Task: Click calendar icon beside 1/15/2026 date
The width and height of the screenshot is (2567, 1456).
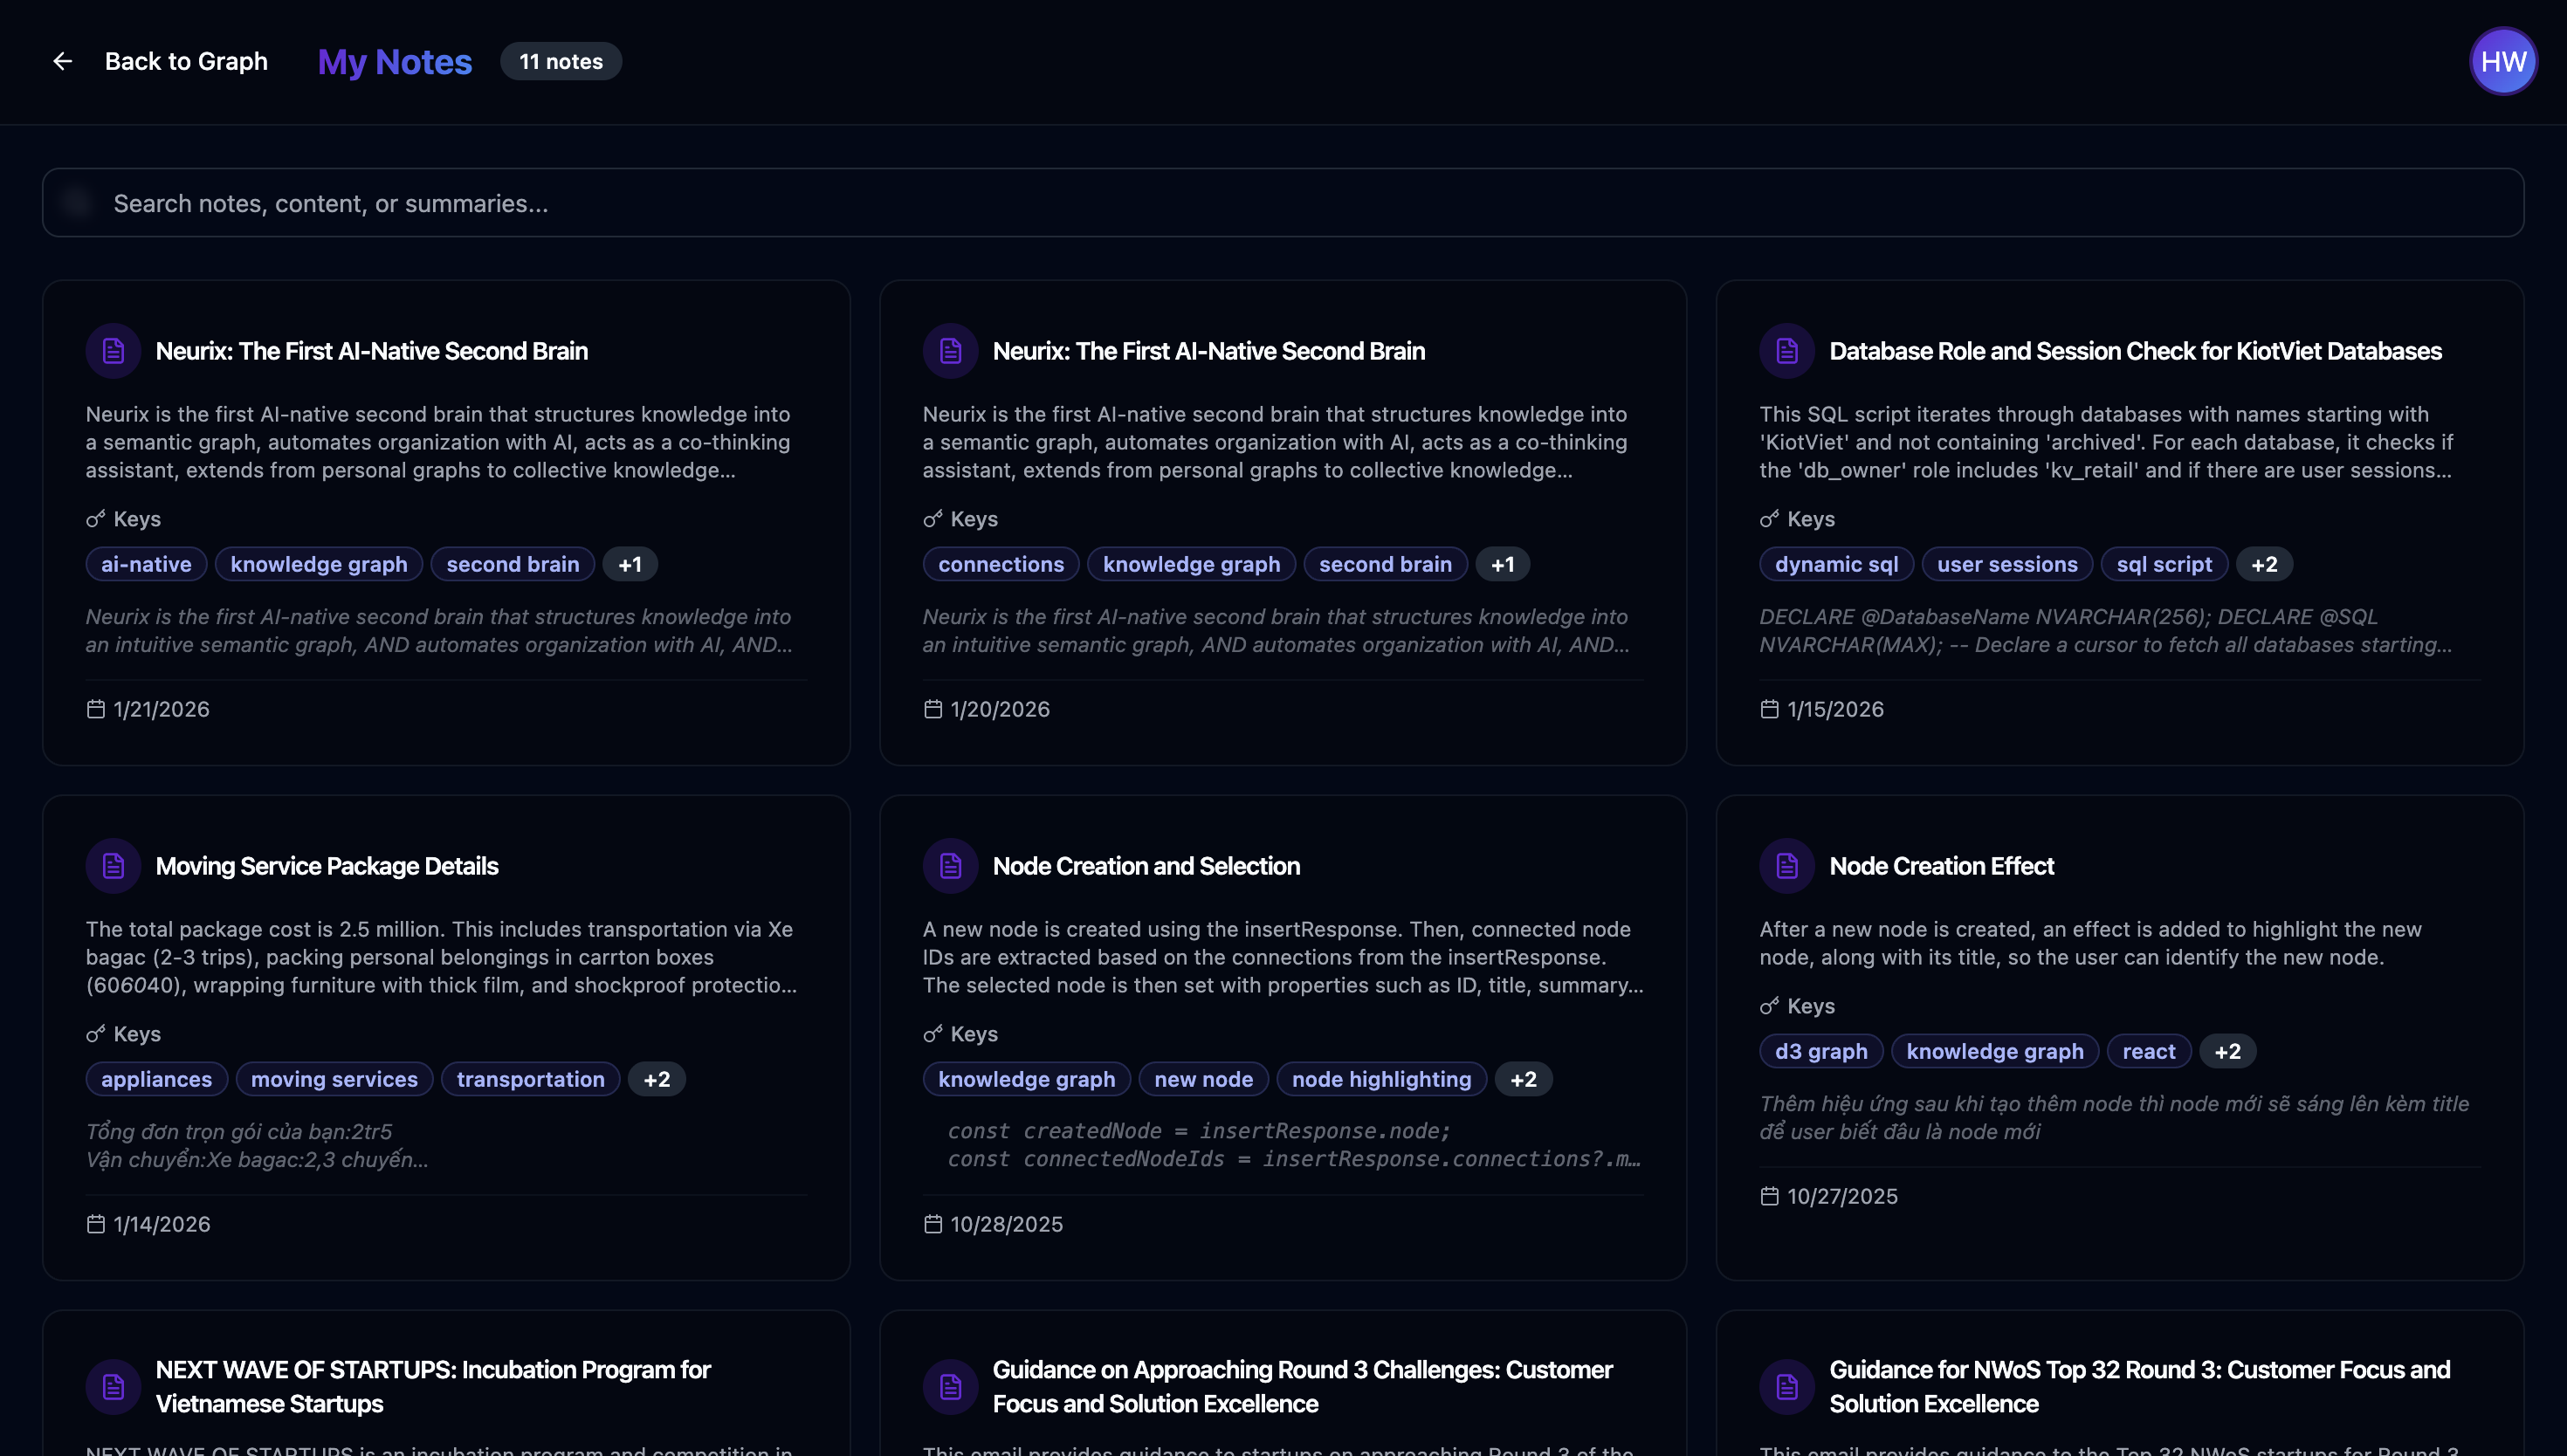Action: click(1769, 709)
